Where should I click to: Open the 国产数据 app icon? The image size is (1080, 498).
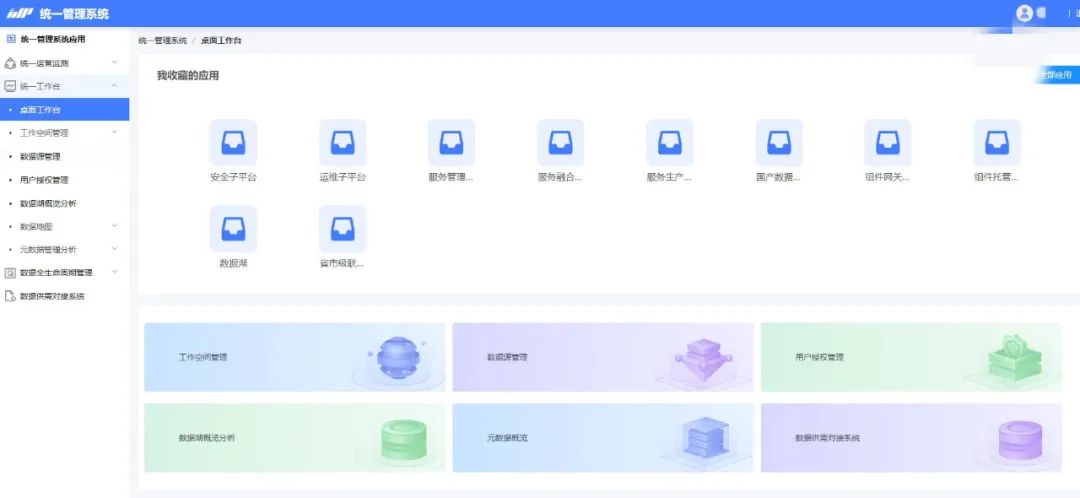[779, 143]
